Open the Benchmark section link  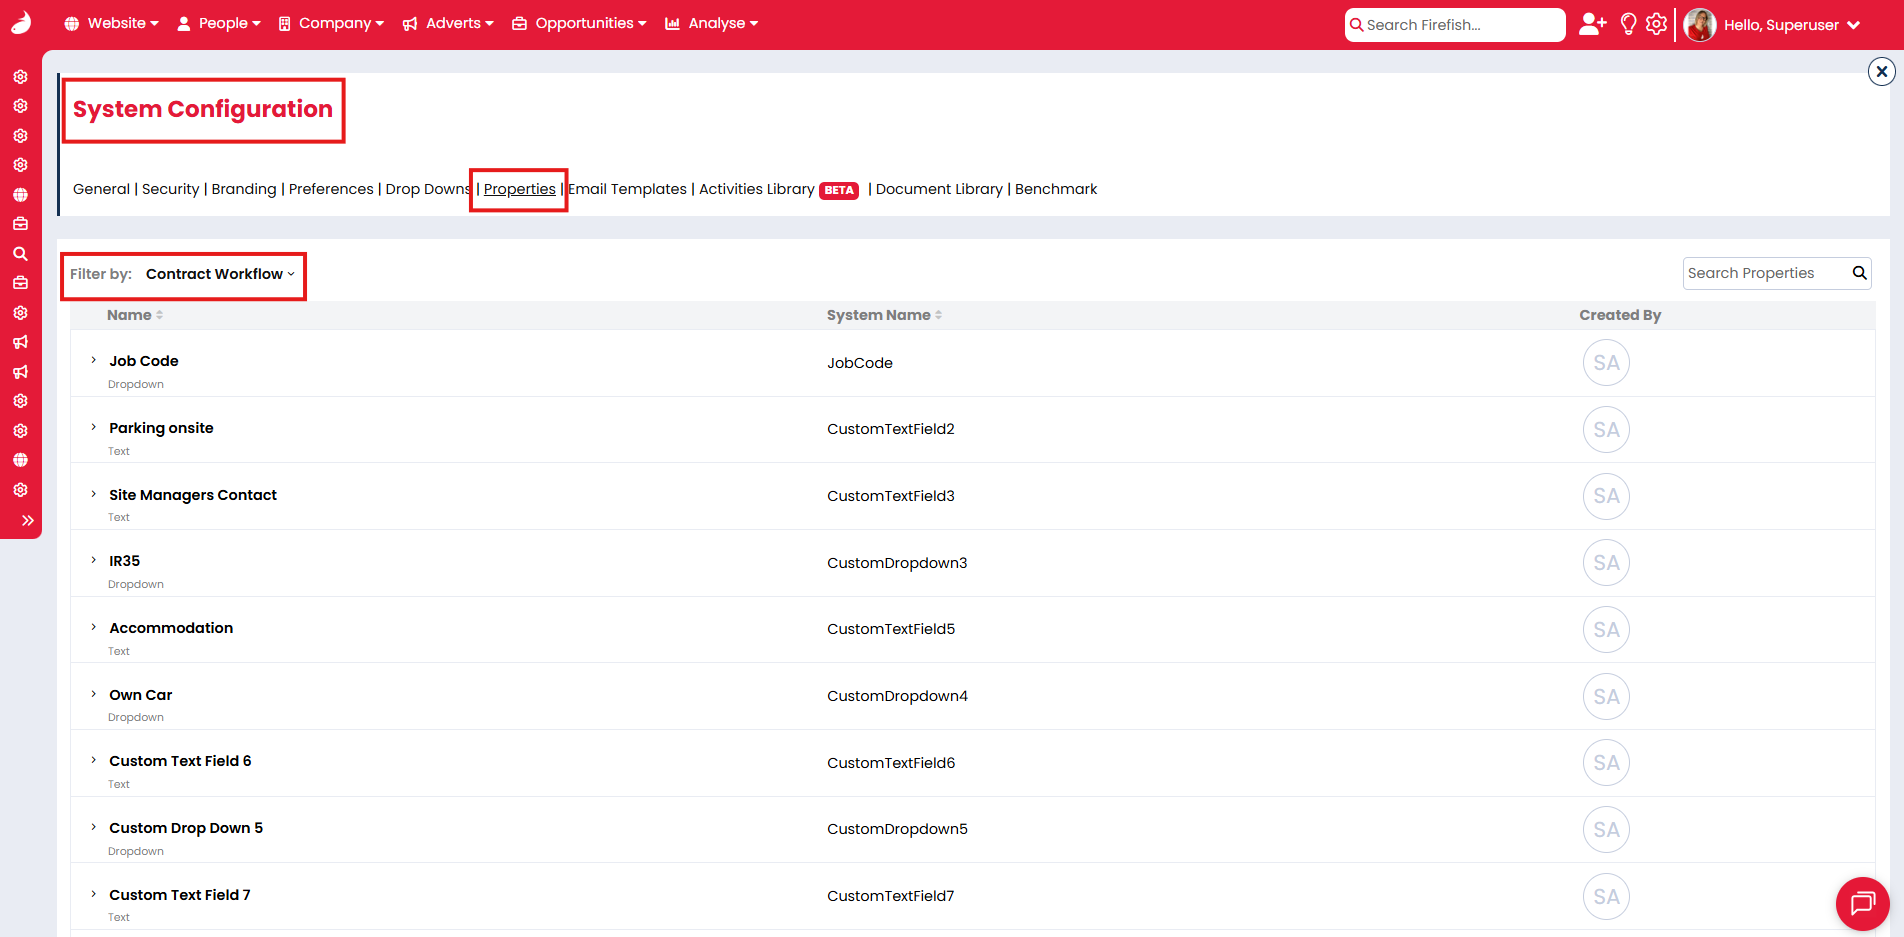click(x=1056, y=189)
